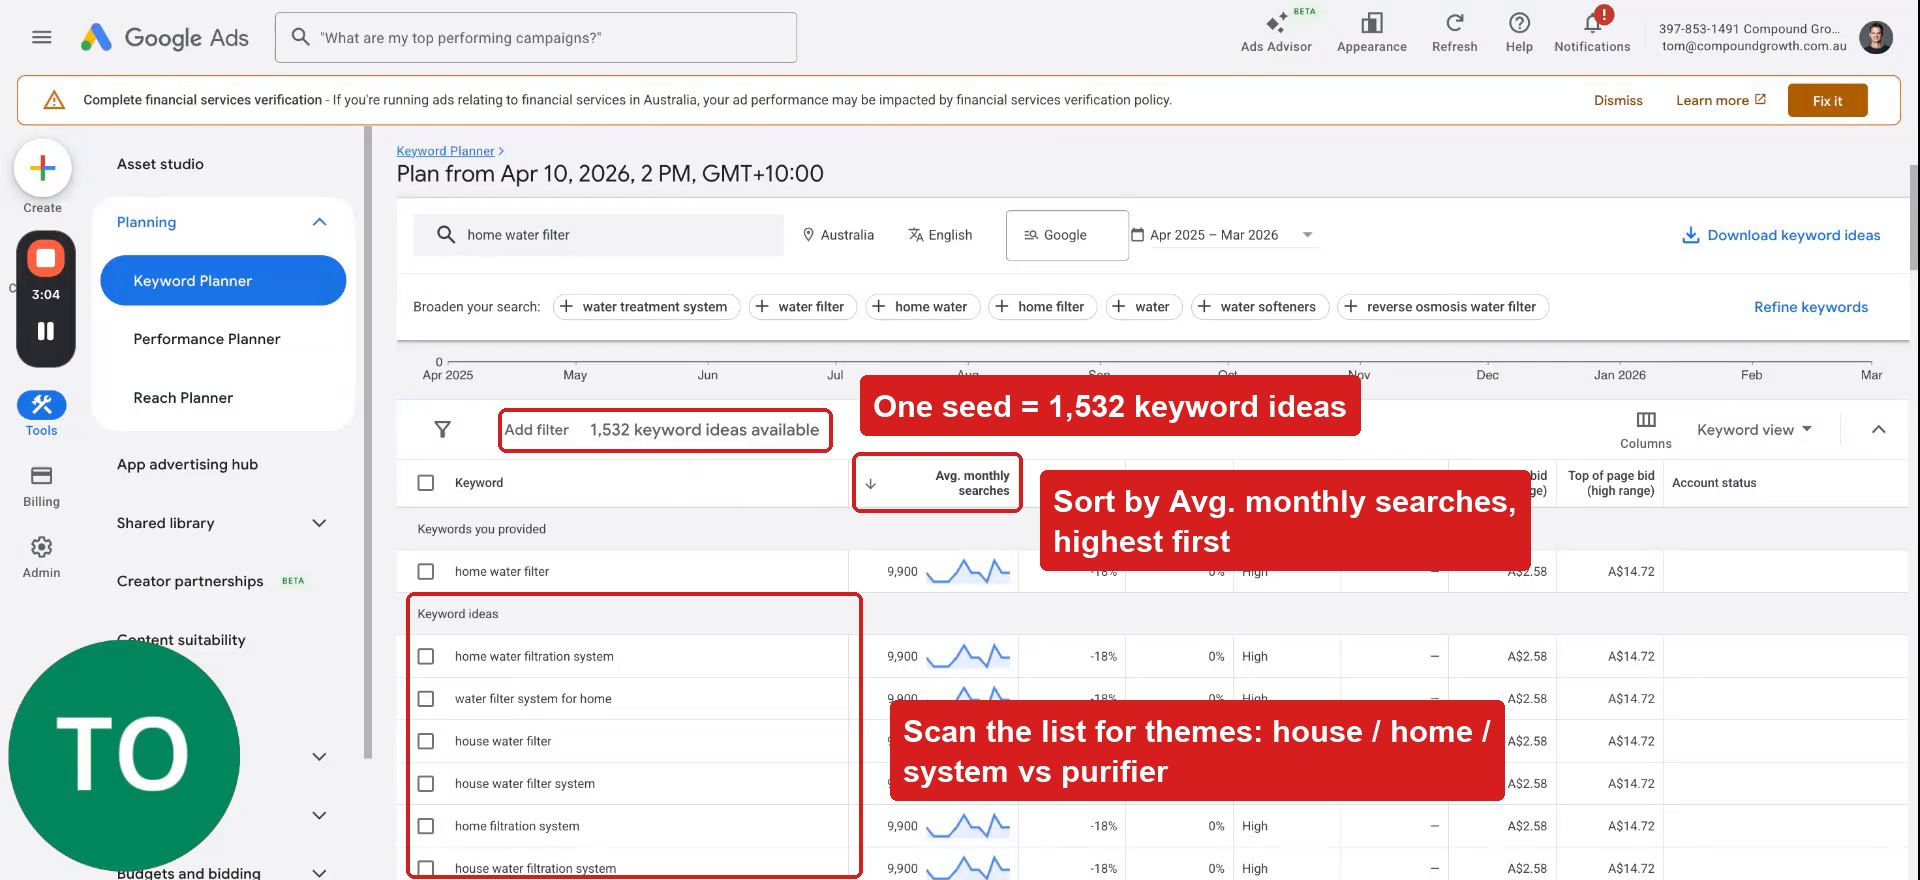Check the 'home water filter' keyword
Screen dimensions: 1920x880
(x=426, y=572)
